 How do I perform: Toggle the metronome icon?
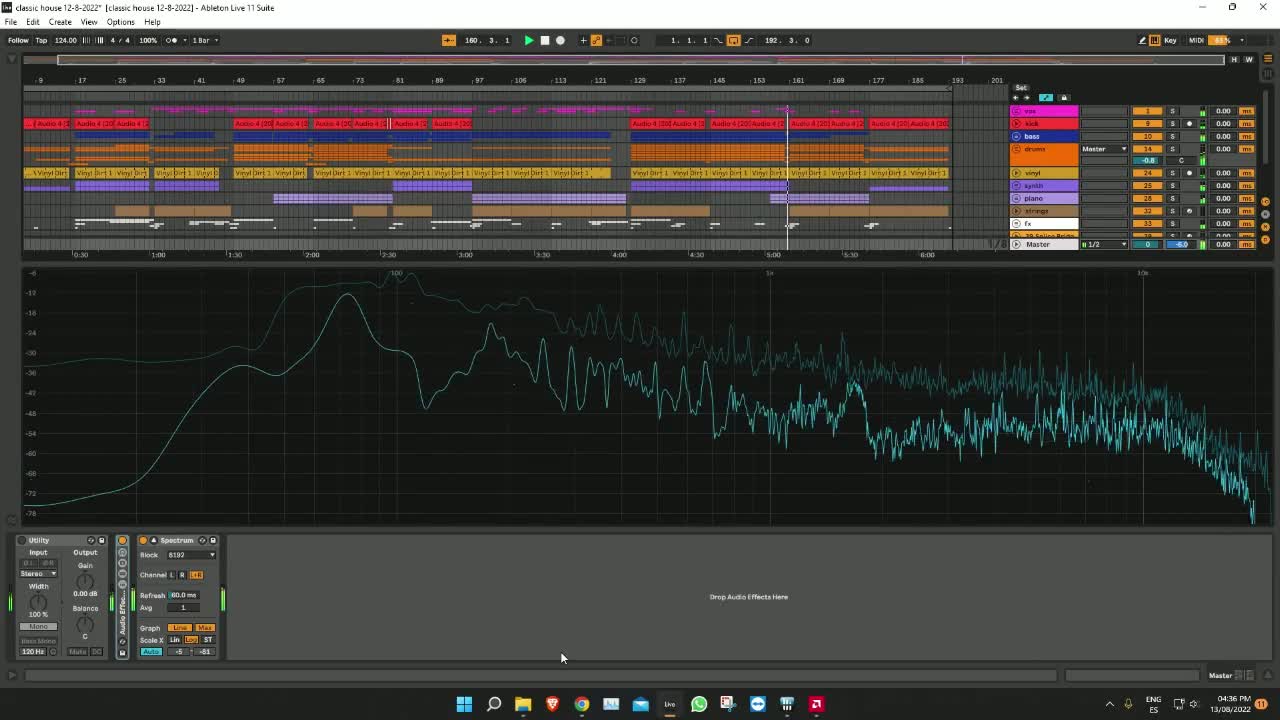(171, 40)
